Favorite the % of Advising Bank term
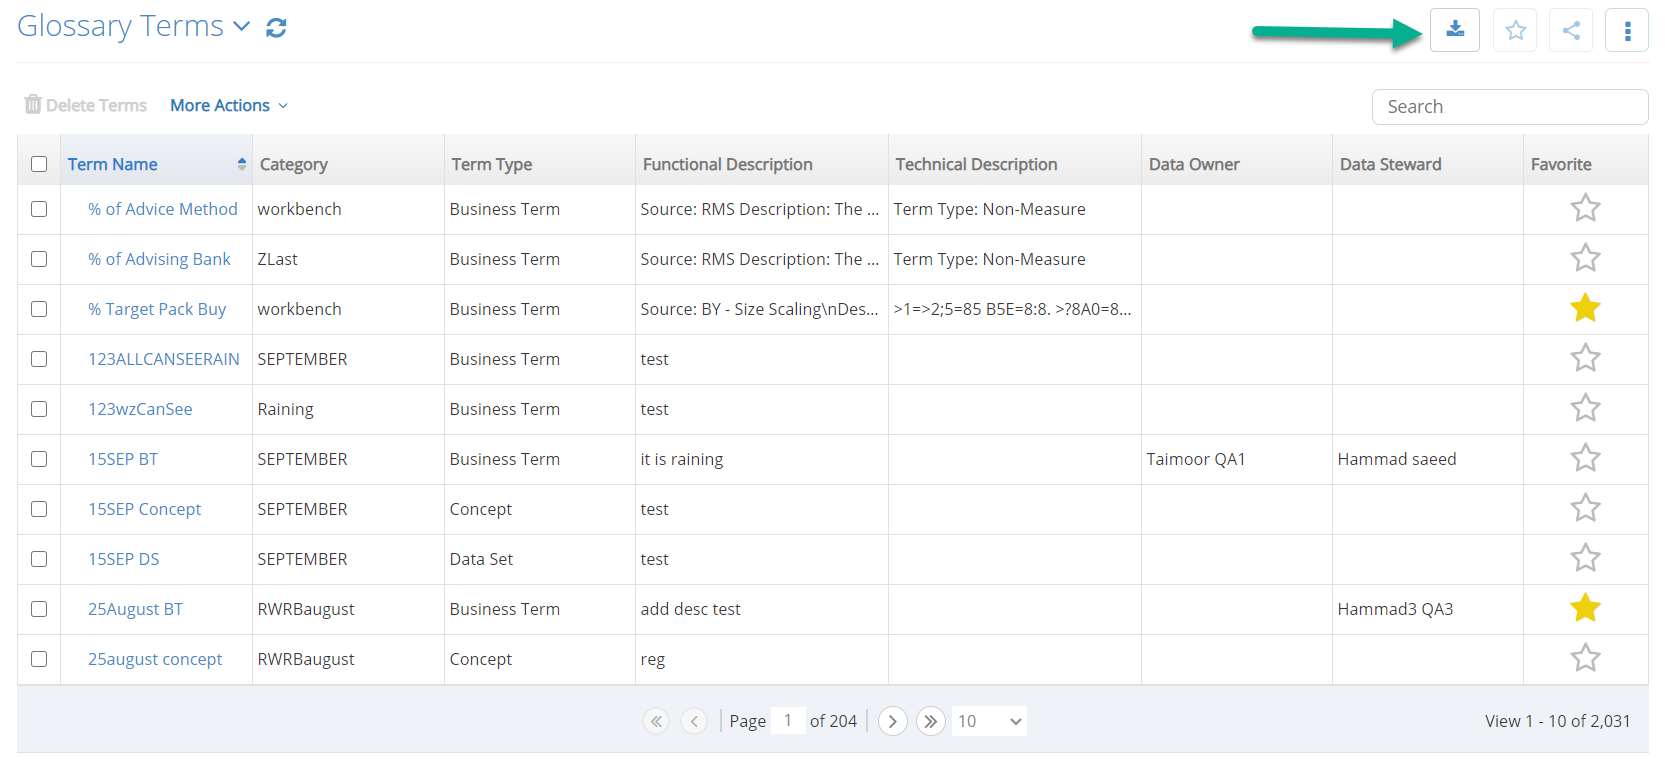Screen dimensions: 1665x769 1585,258
